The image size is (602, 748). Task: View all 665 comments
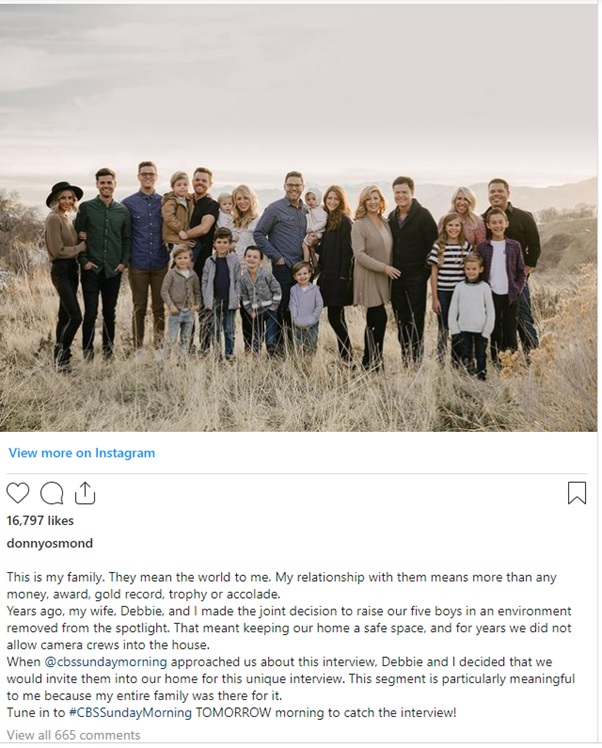tap(73, 735)
